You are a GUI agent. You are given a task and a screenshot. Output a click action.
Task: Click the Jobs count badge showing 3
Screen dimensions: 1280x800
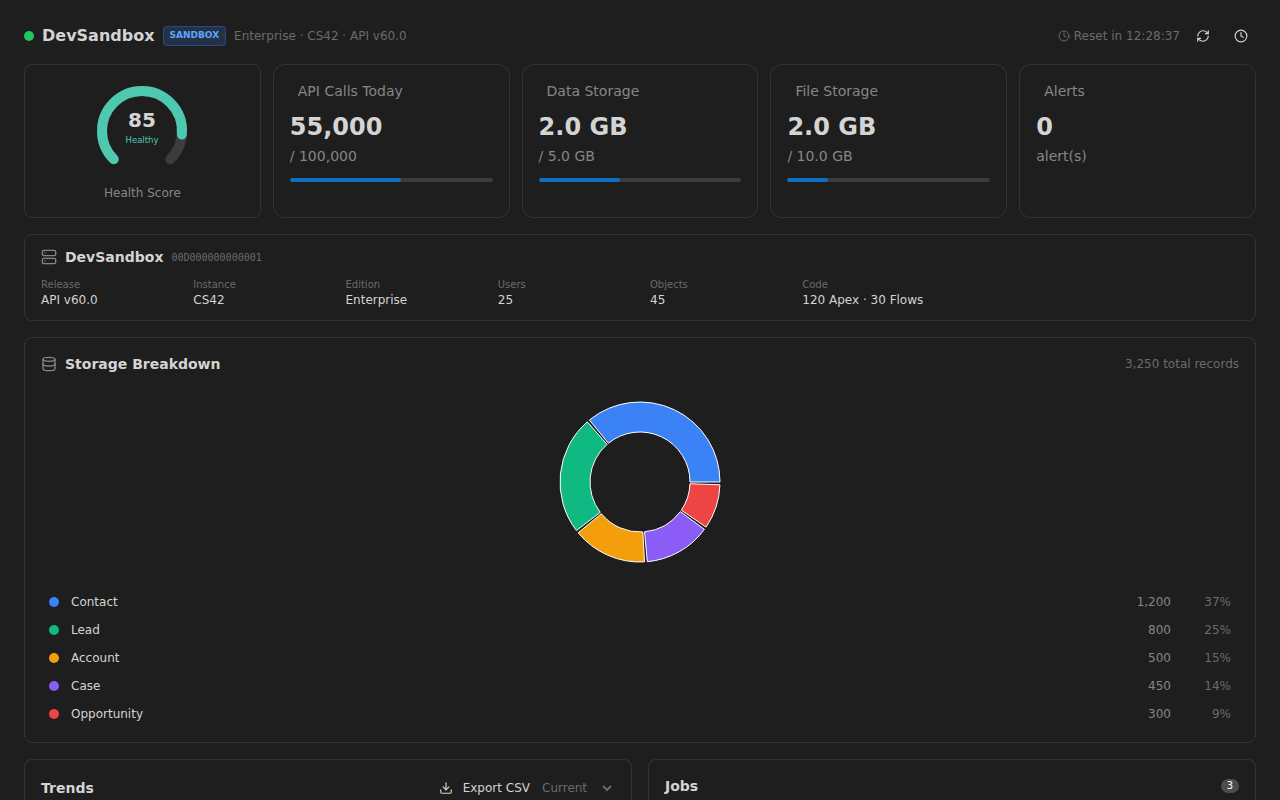[1230, 786]
